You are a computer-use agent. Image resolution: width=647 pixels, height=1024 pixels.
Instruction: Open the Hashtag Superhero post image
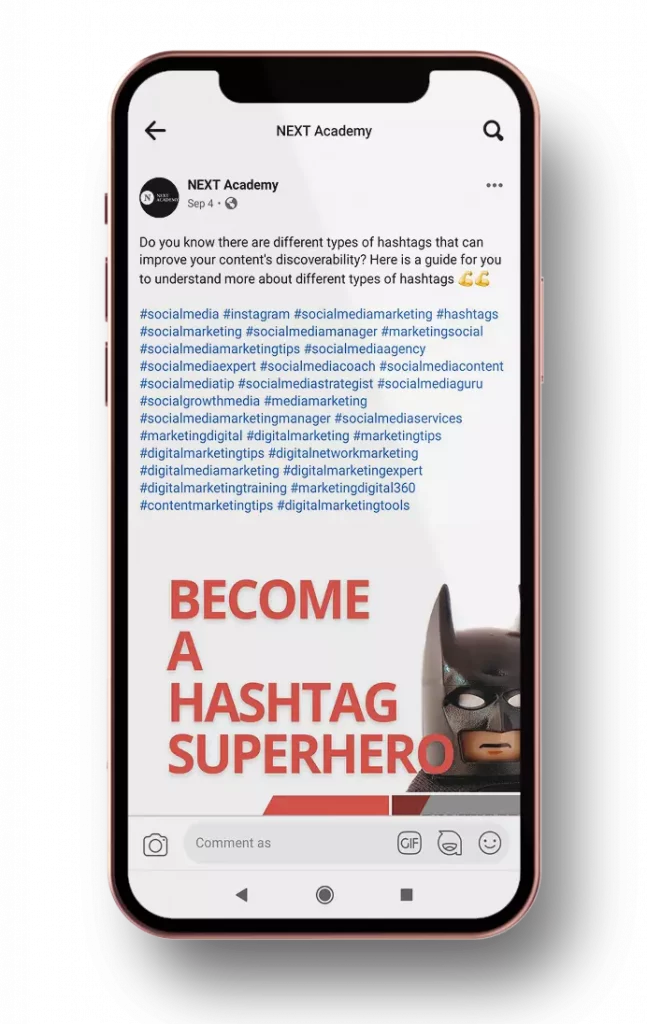click(x=324, y=679)
